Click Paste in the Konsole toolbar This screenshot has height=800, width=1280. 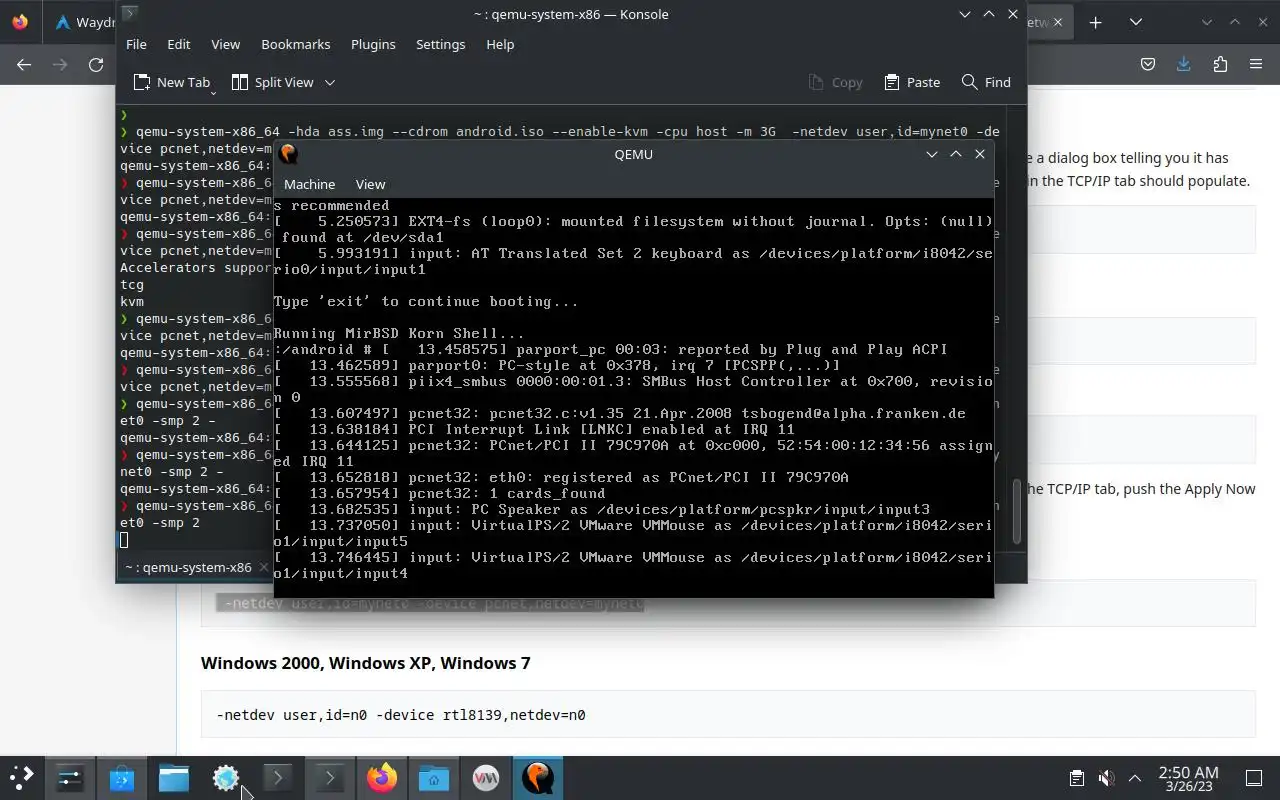(912, 82)
